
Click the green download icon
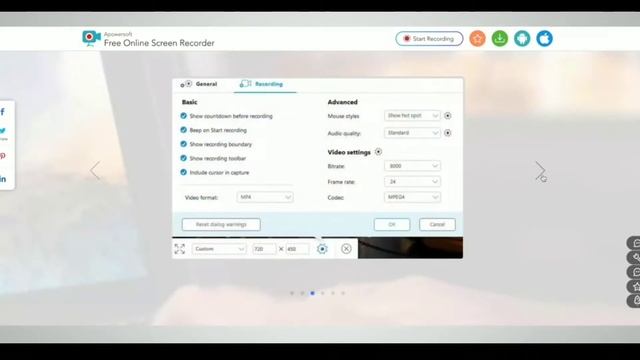pos(500,39)
